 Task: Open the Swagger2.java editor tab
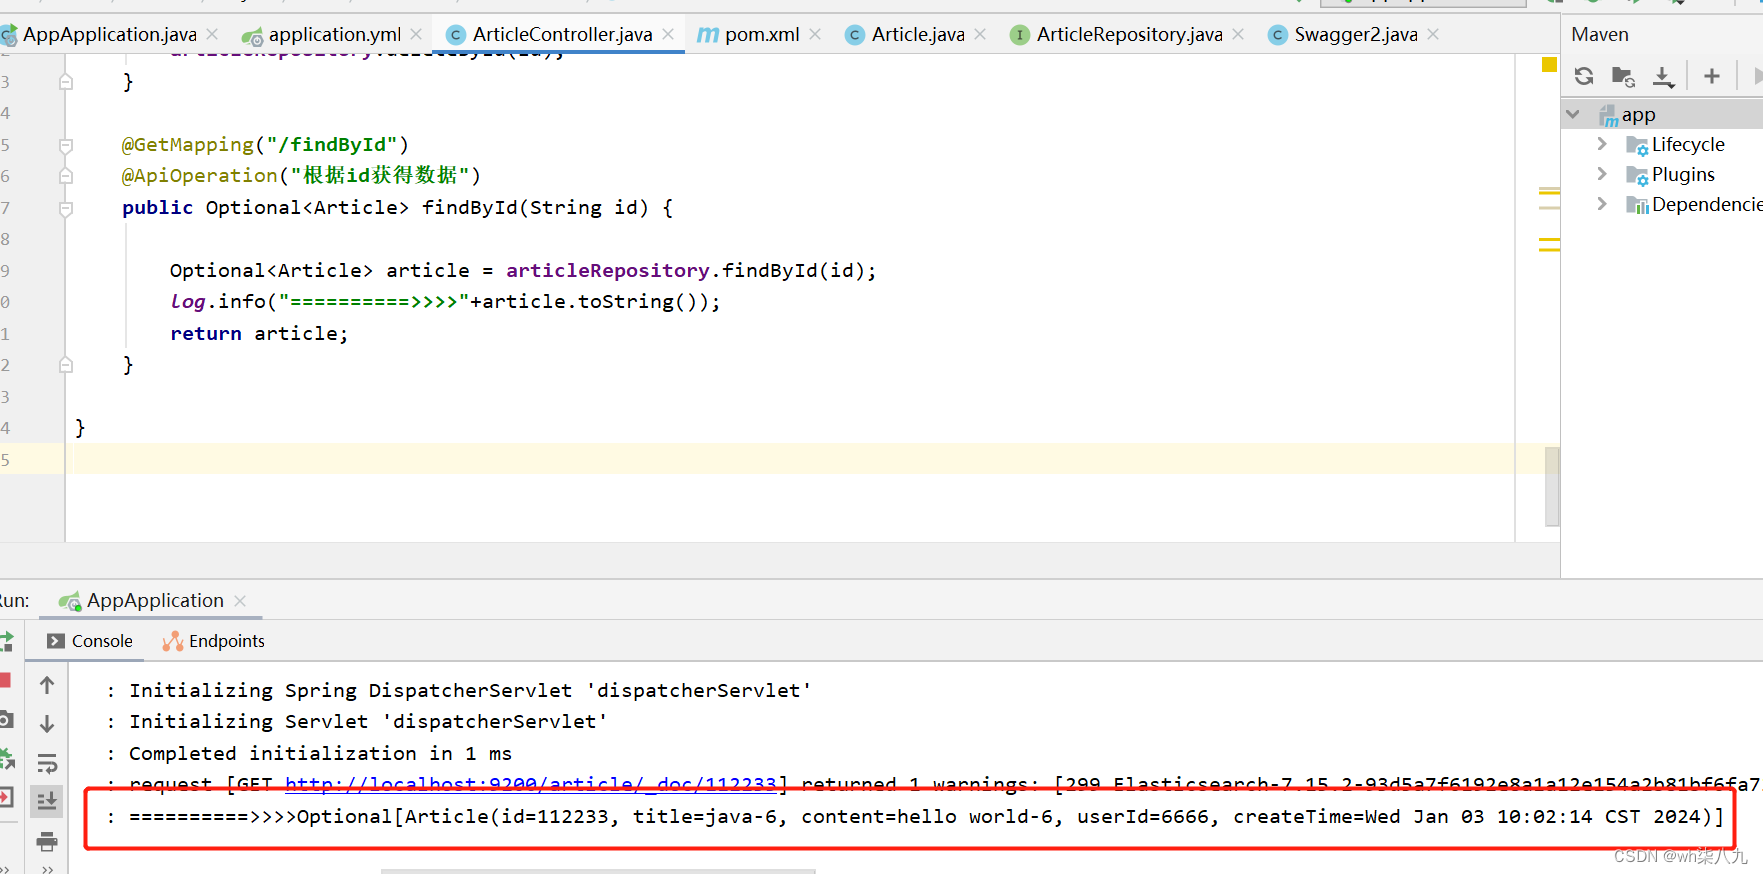(x=1356, y=34)
